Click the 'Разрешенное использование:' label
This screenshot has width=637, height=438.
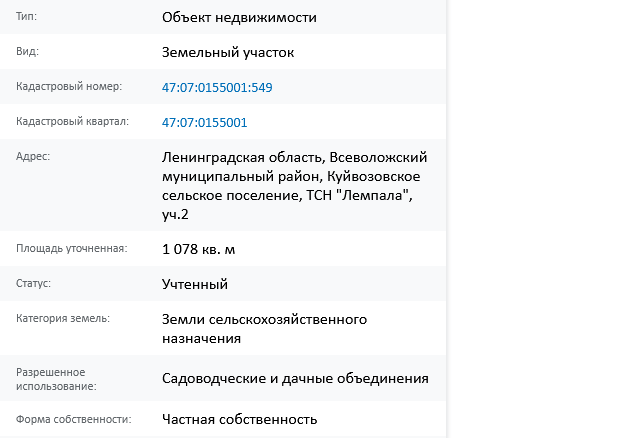56,379
